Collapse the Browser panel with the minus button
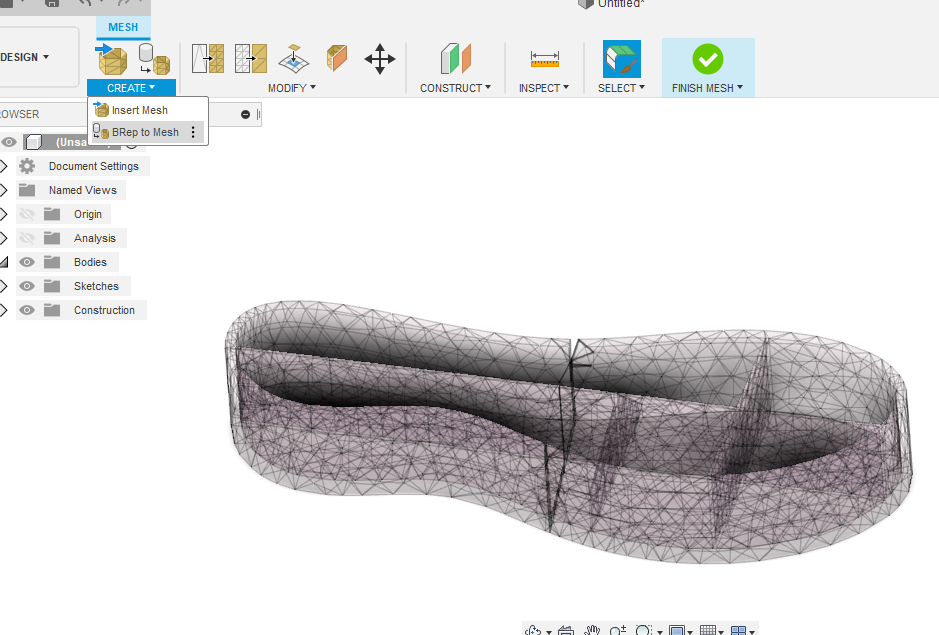Screen dimensions: 939x635 pyautogui.click(x=246, y=114)
